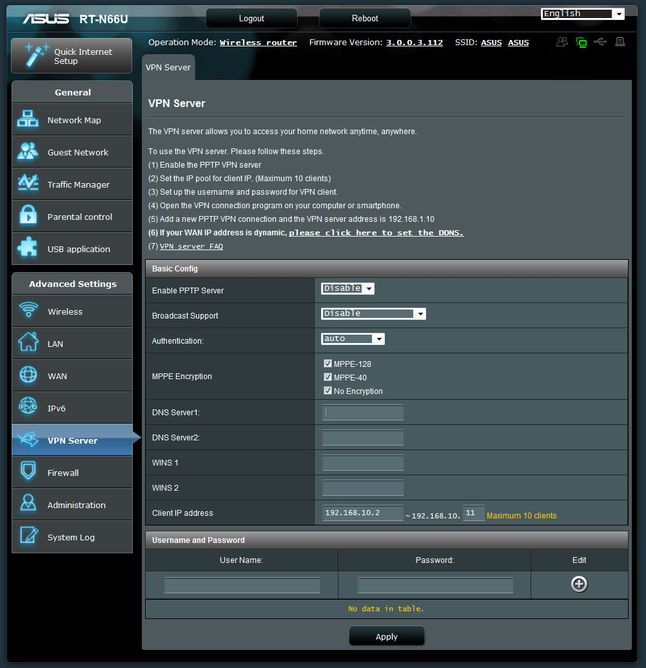Click the WINS 1 input field
This screenshot has height=668, width=646.
tap(363, 463)
